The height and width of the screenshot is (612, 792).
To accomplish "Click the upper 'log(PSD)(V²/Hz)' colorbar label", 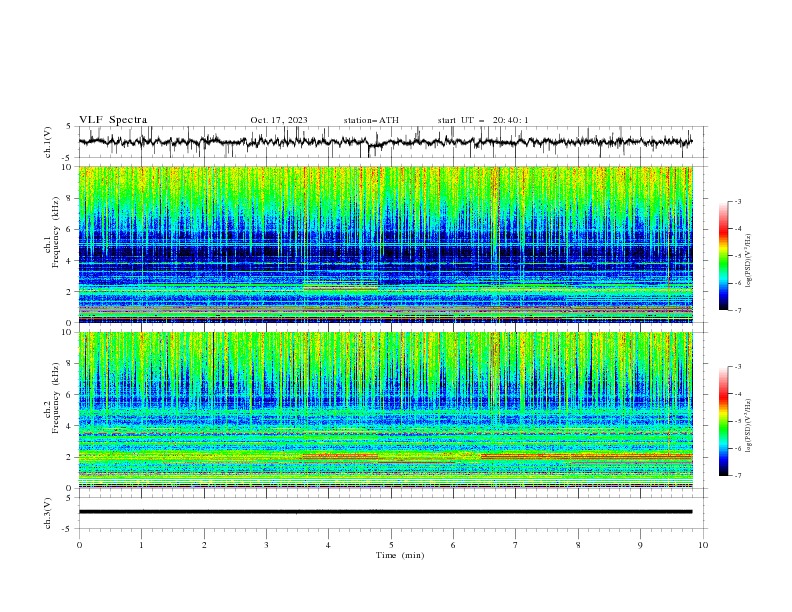I will tap(749, 261).
